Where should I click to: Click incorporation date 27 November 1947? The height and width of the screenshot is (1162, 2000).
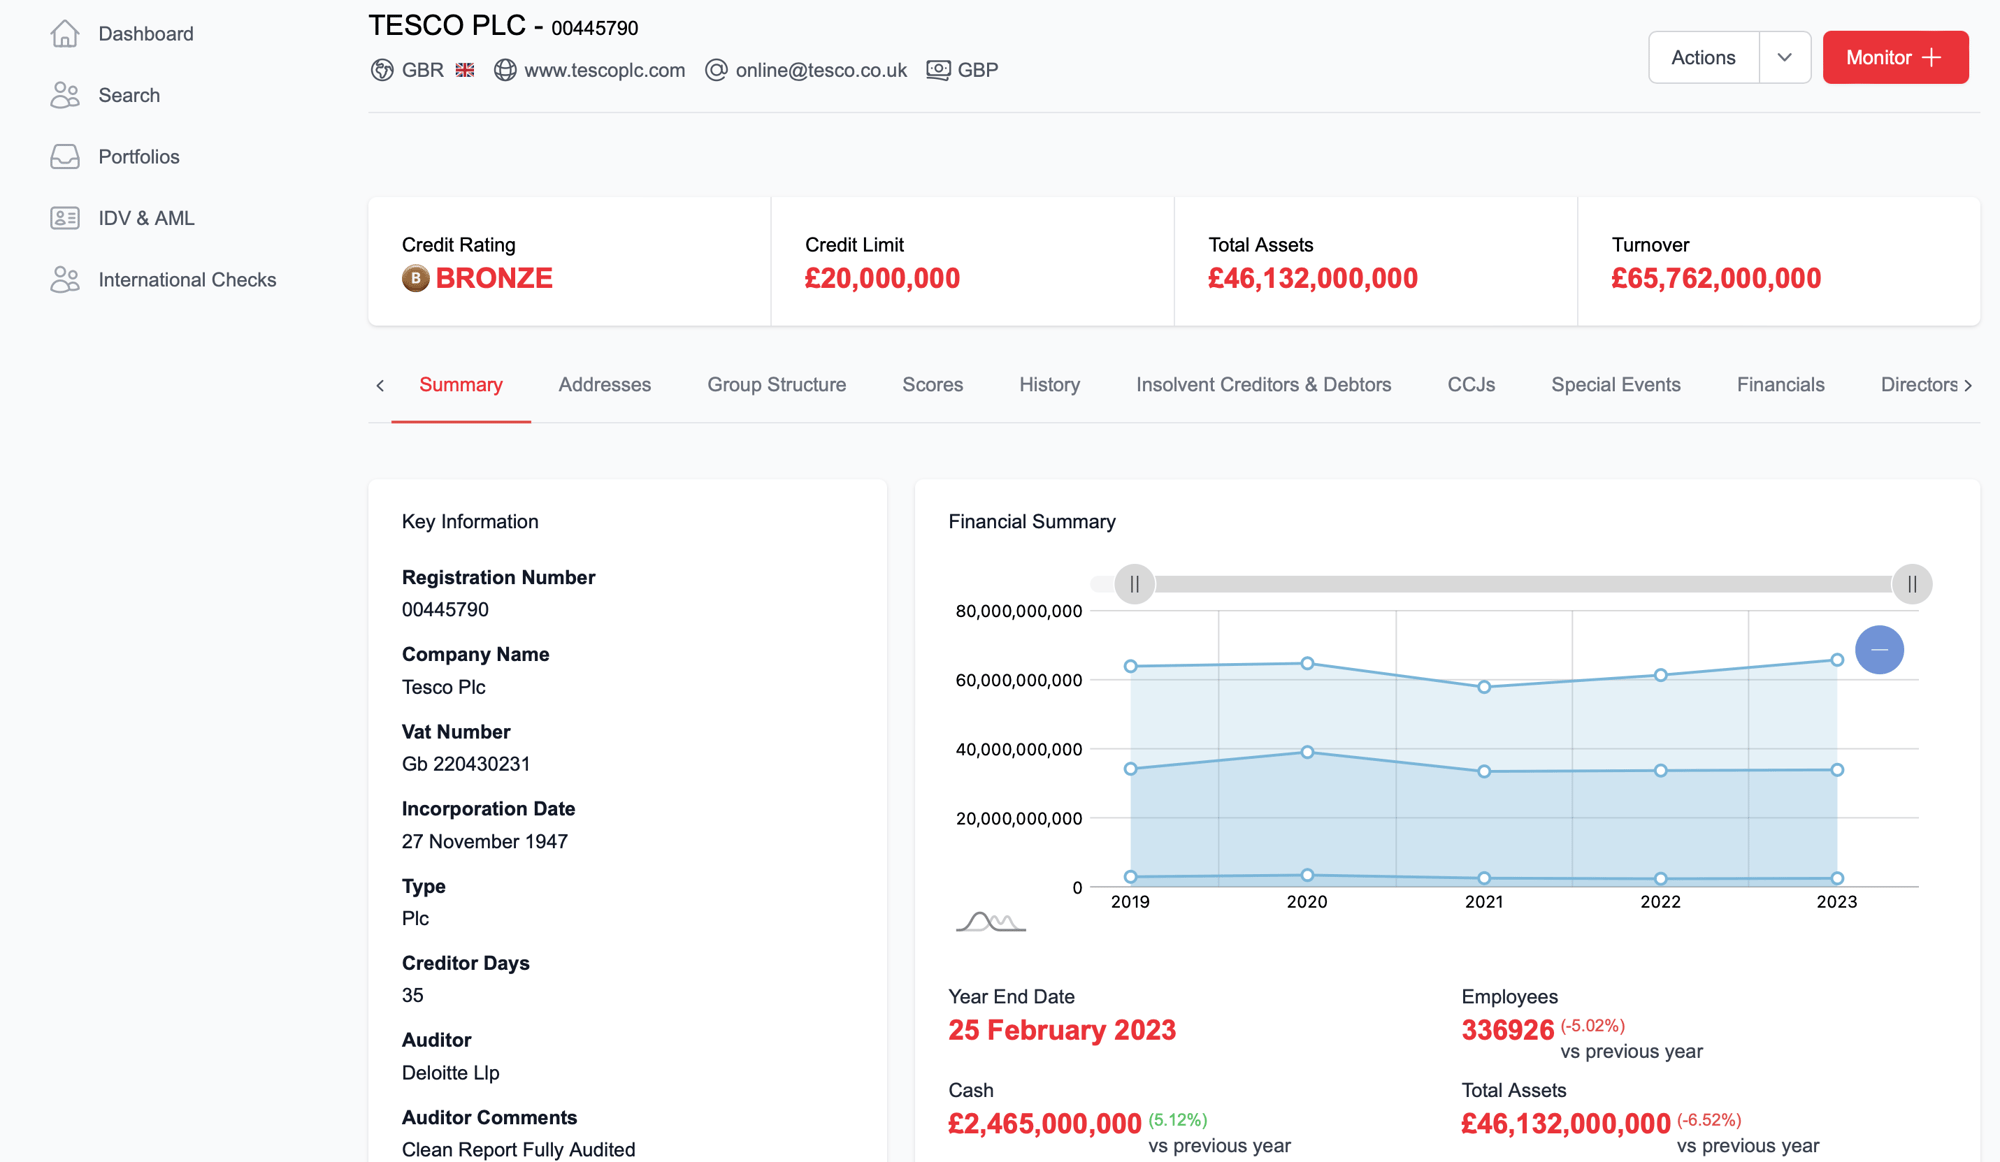coord(485,842)
